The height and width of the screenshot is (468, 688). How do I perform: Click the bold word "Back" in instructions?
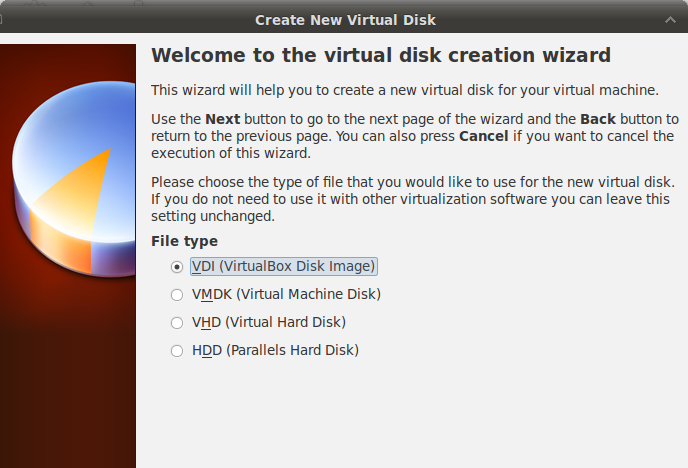[x=599, y=118]
